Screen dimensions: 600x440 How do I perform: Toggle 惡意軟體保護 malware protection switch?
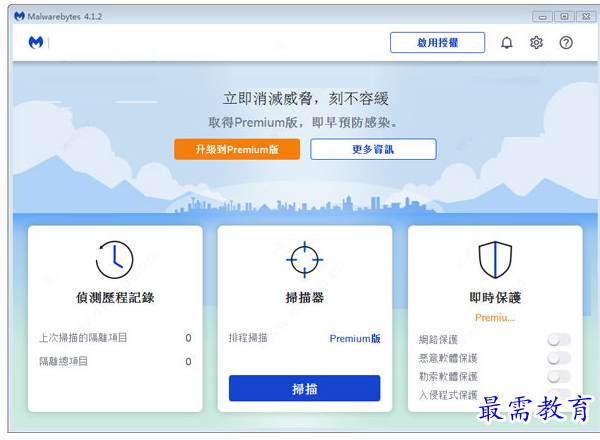pyautogui.click(x=559, y=358)
